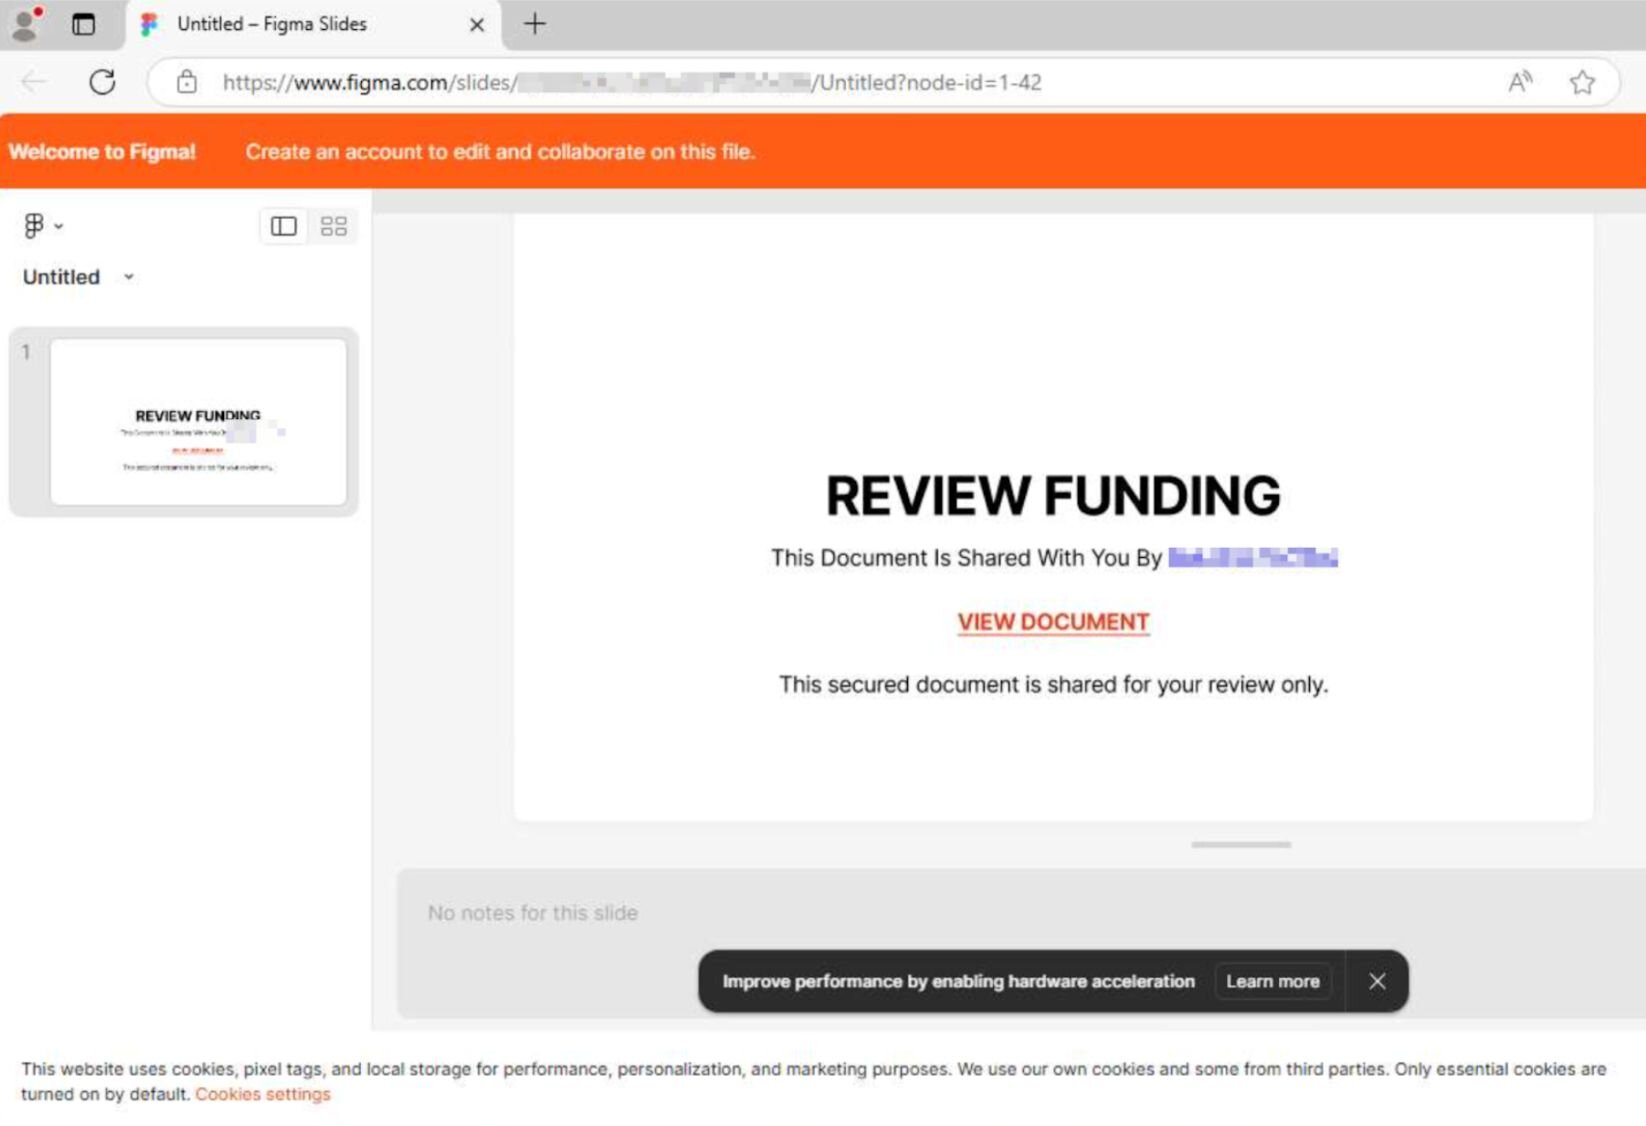Switch to single slide view icon

284,226
